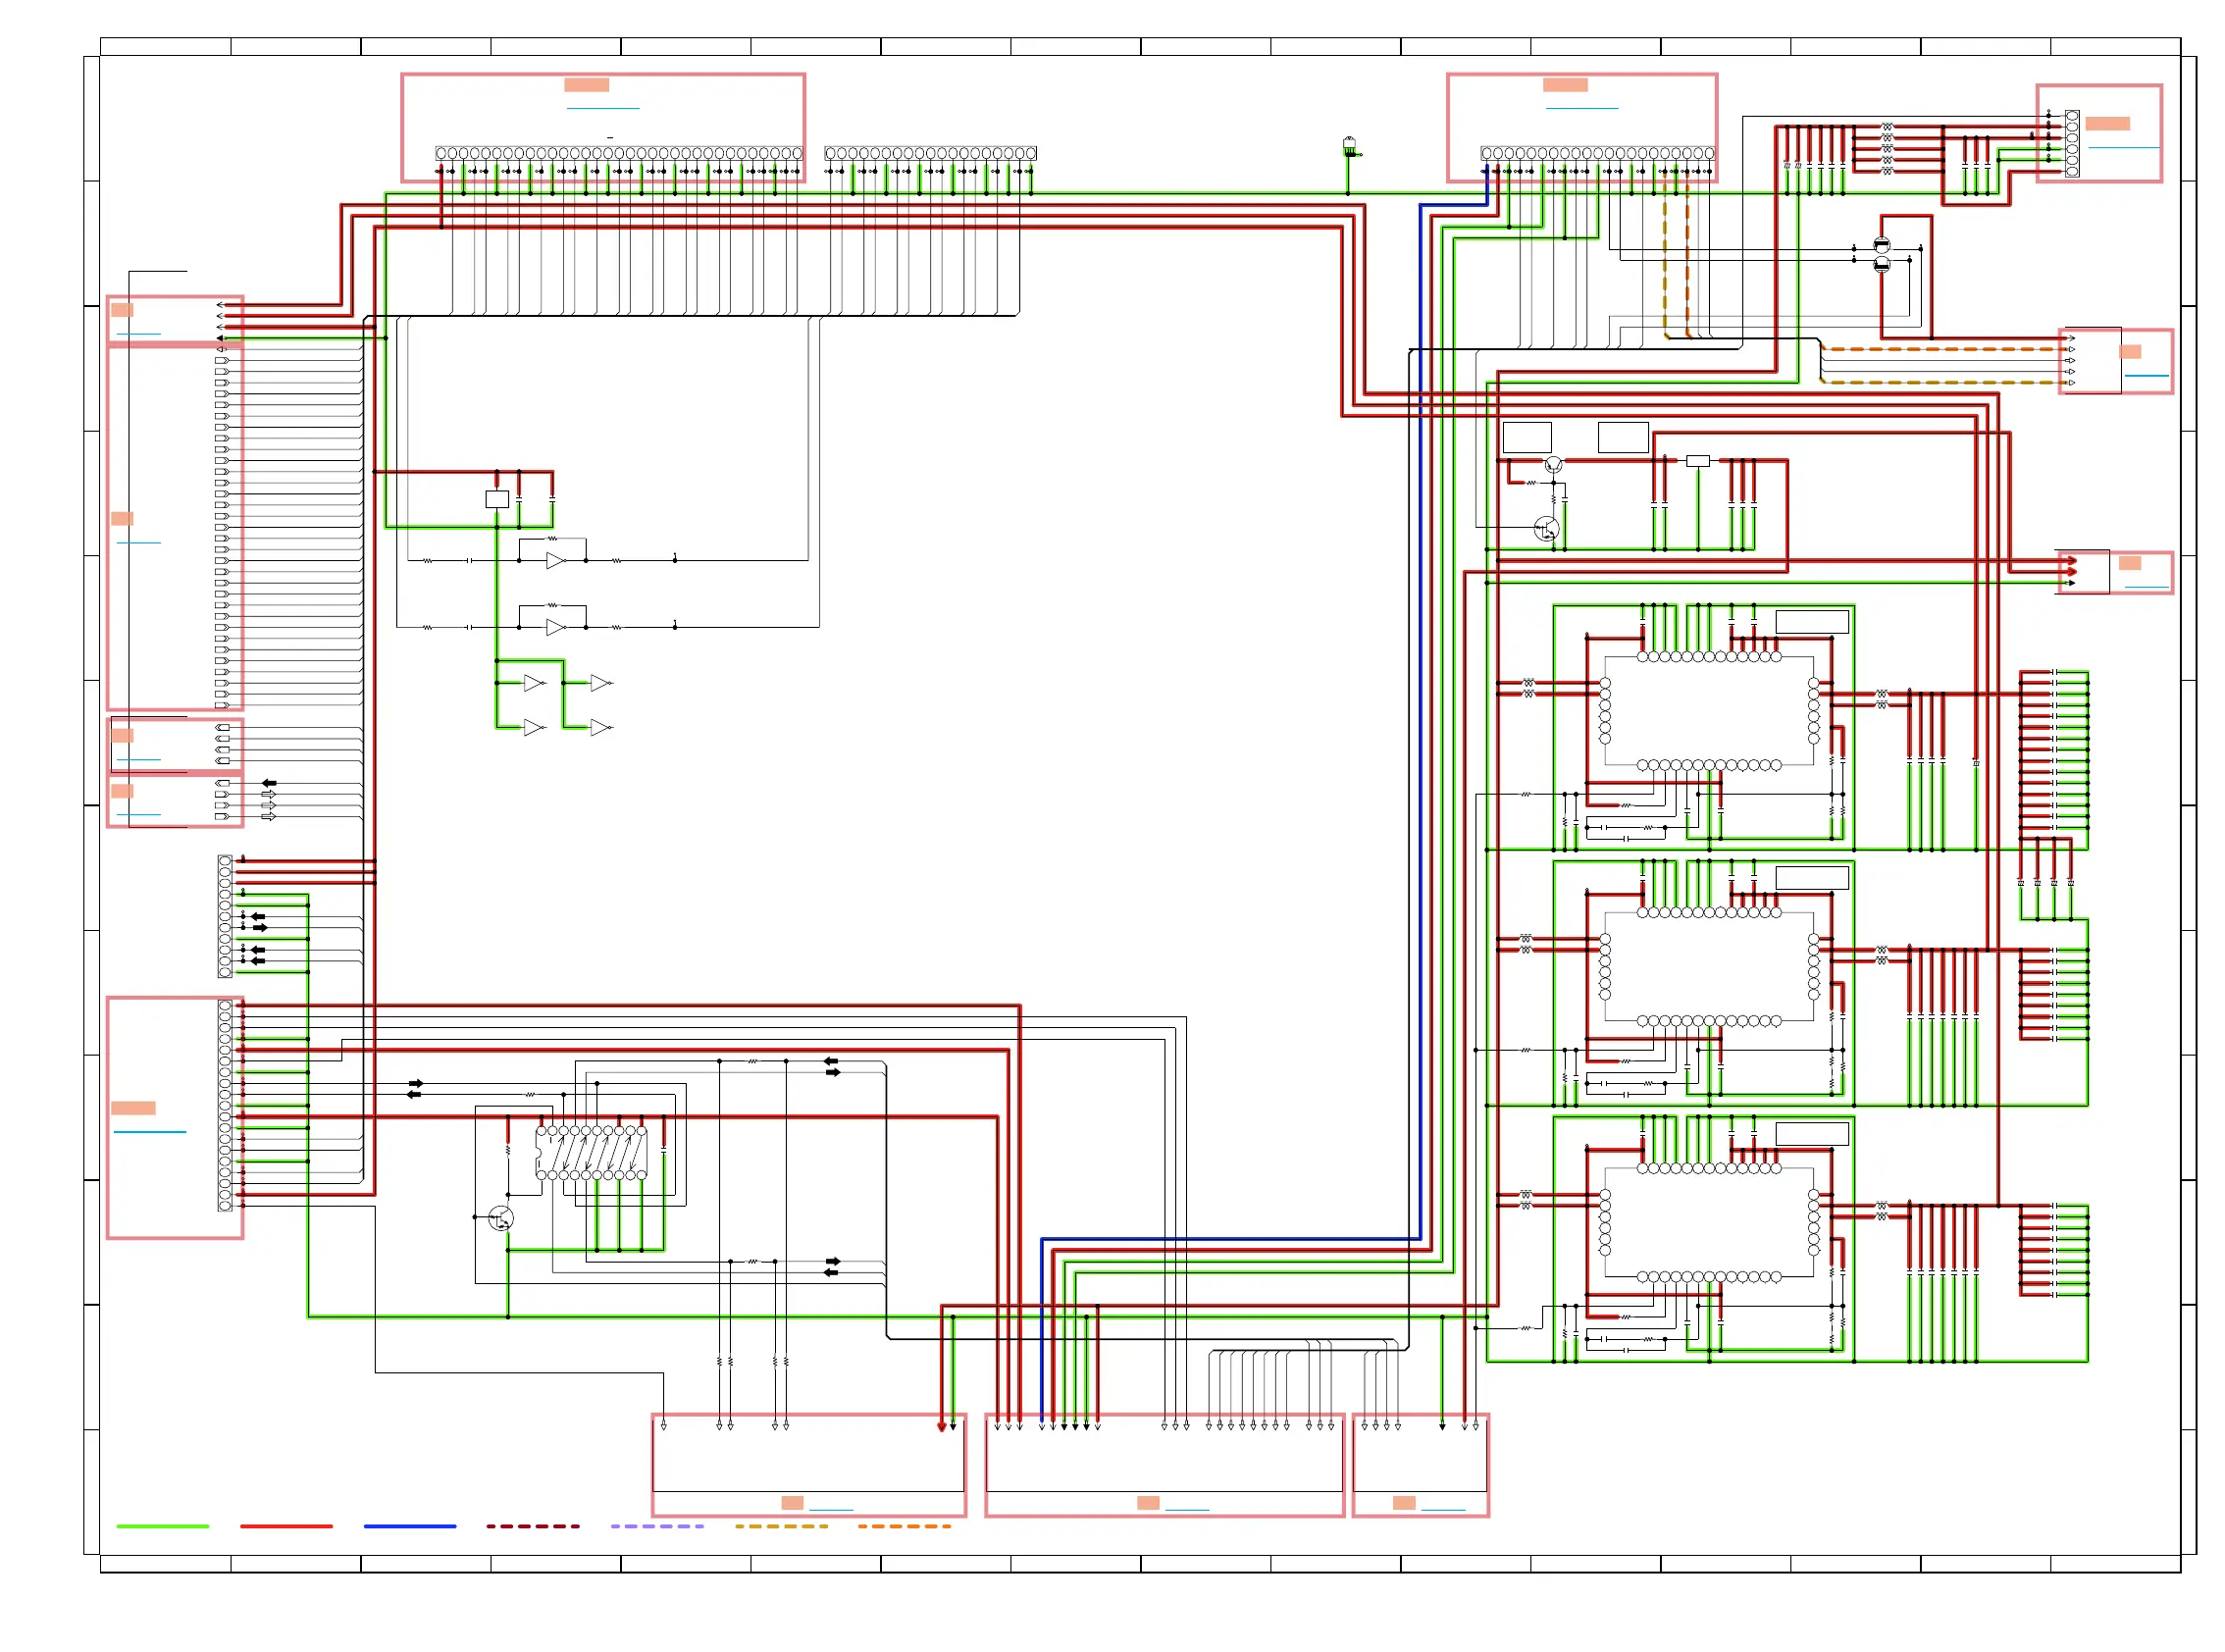This screenshot has height=1652, width=2225.
Task: Open the blue link in the narrowest bottom block
Action: click(x=1443, y=1510)
